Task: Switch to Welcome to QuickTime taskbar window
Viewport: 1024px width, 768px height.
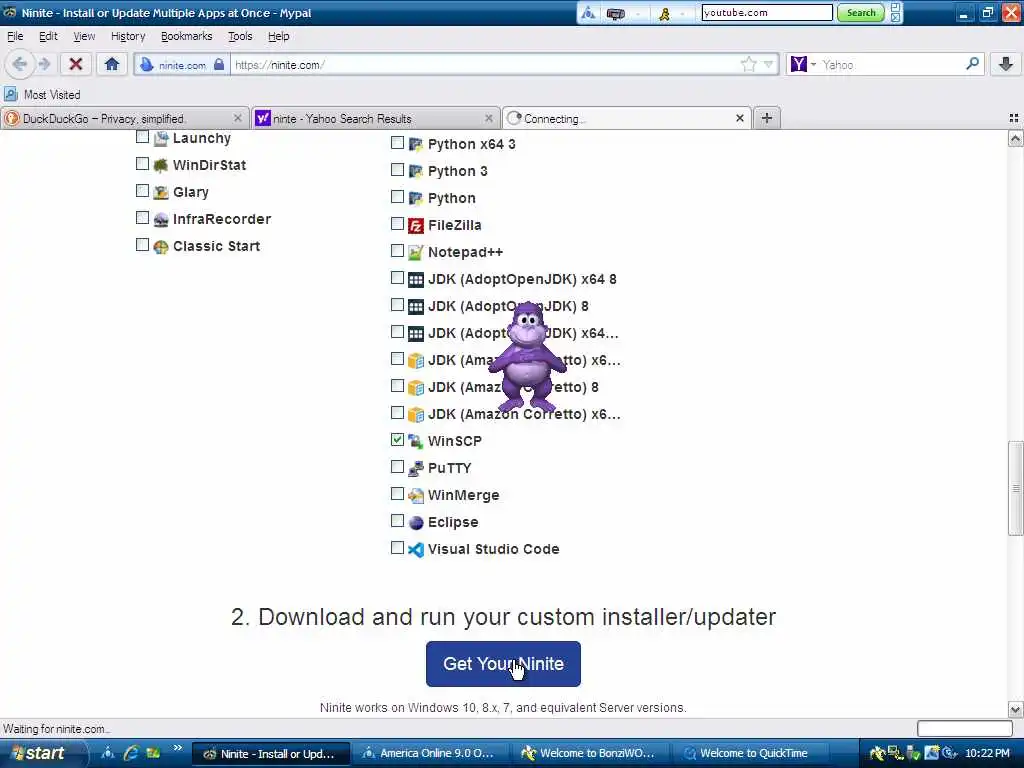Action: click(750, 753)
